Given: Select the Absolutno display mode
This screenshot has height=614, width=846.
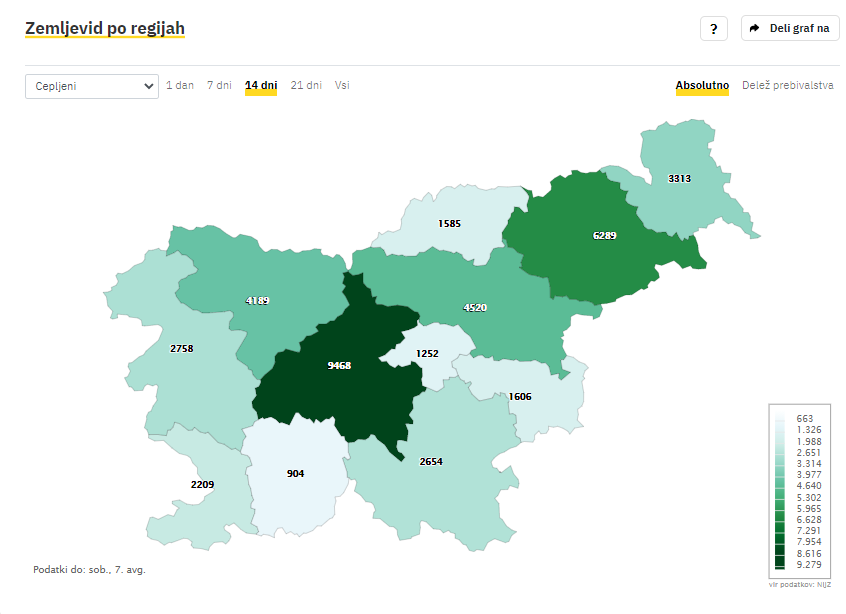Looking at the screenshot, I should point(702,86).
